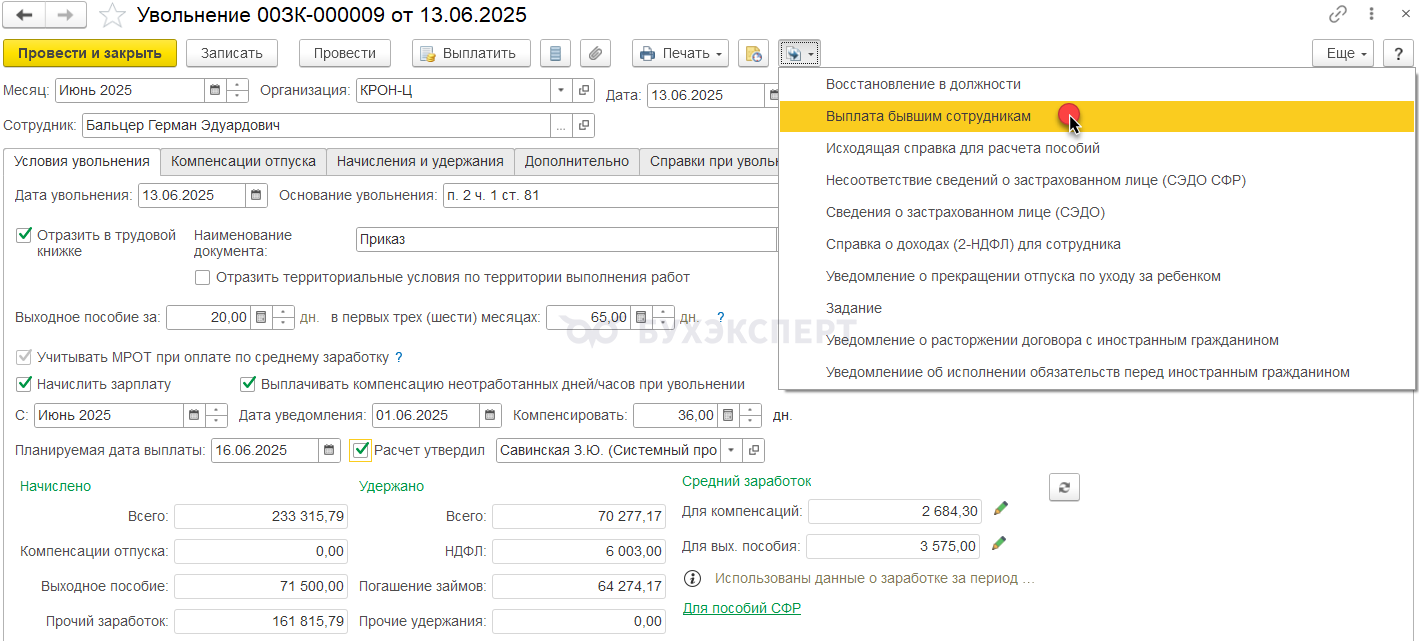Select the Условия увольнения tab
This screenshot has height=641, width=1419.
click(82, 161)
